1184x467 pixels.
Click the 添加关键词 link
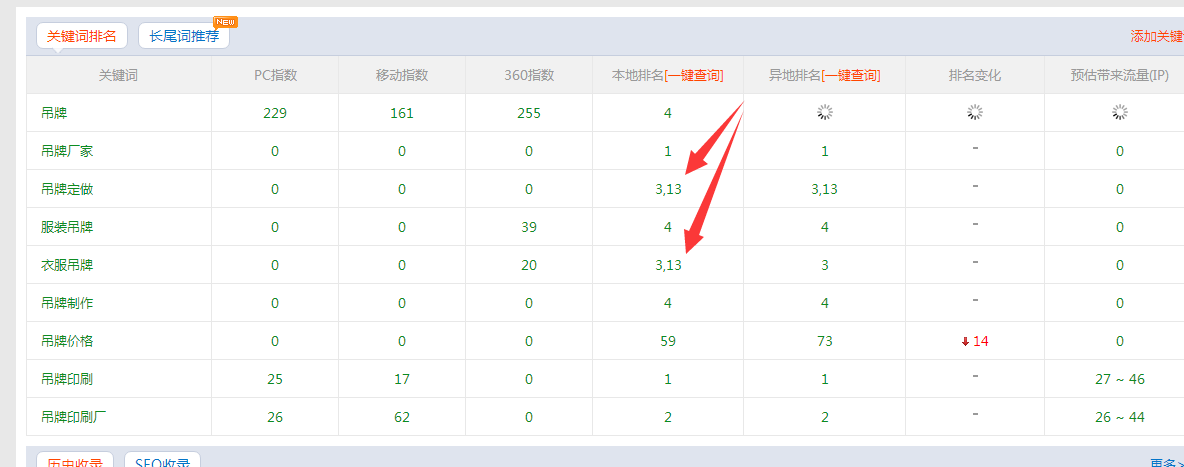(1157, 36)
